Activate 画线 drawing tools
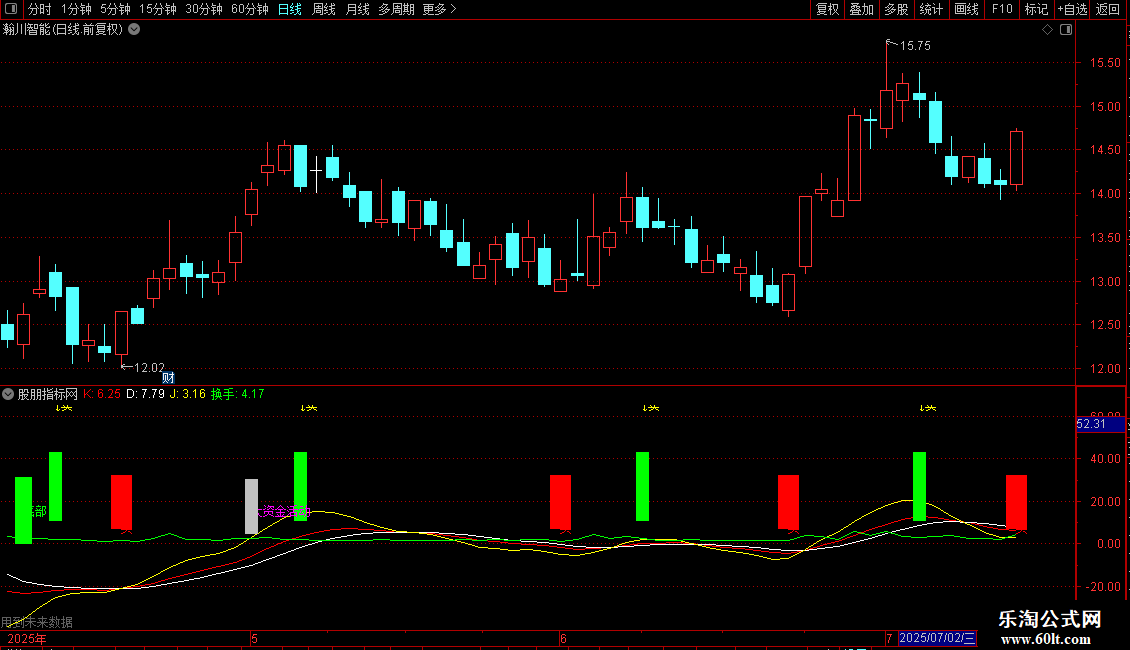This screenshot has width=1130, height=650. click(966, 9)
